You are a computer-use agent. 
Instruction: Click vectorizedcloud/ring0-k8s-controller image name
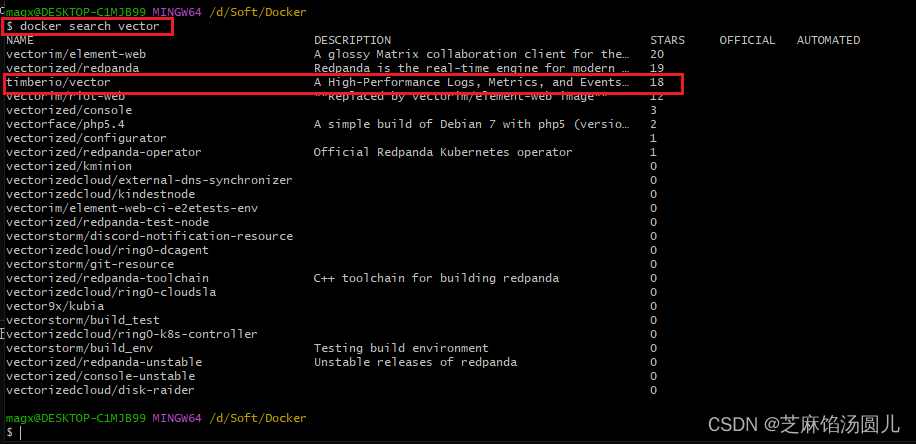pos(131,335)
